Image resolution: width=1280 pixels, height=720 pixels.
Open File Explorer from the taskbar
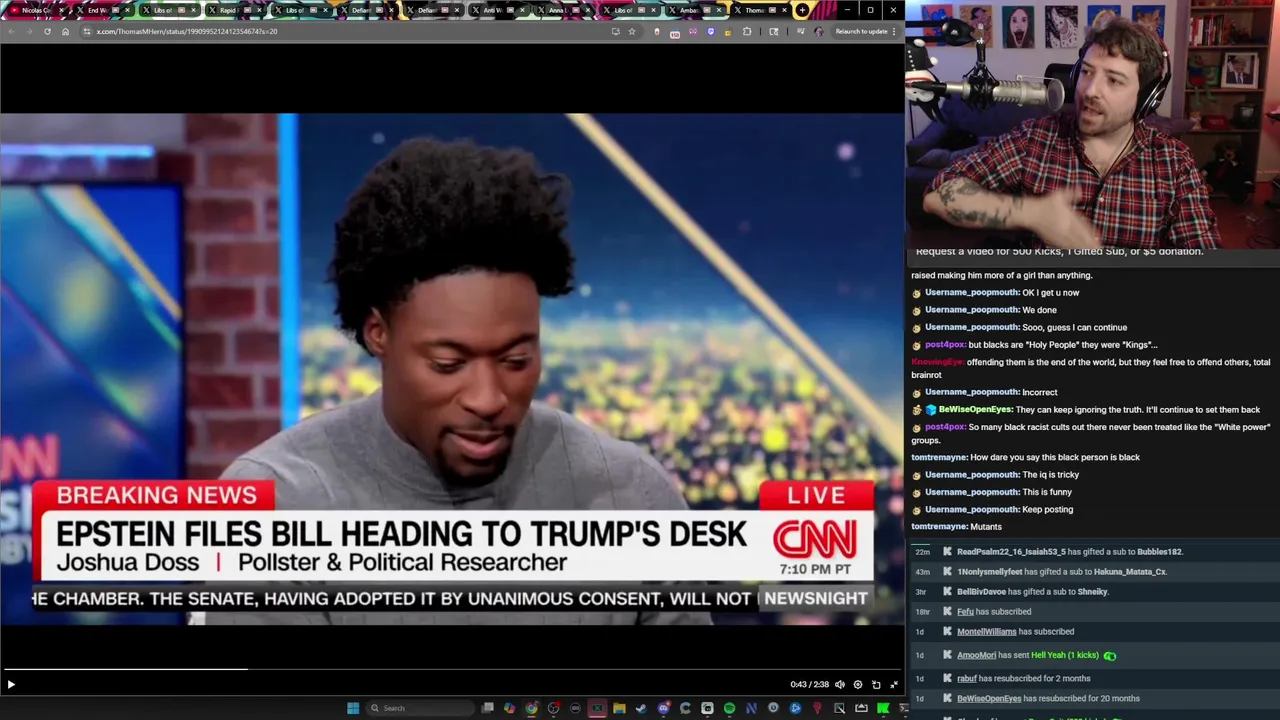(x=619, y=708)
